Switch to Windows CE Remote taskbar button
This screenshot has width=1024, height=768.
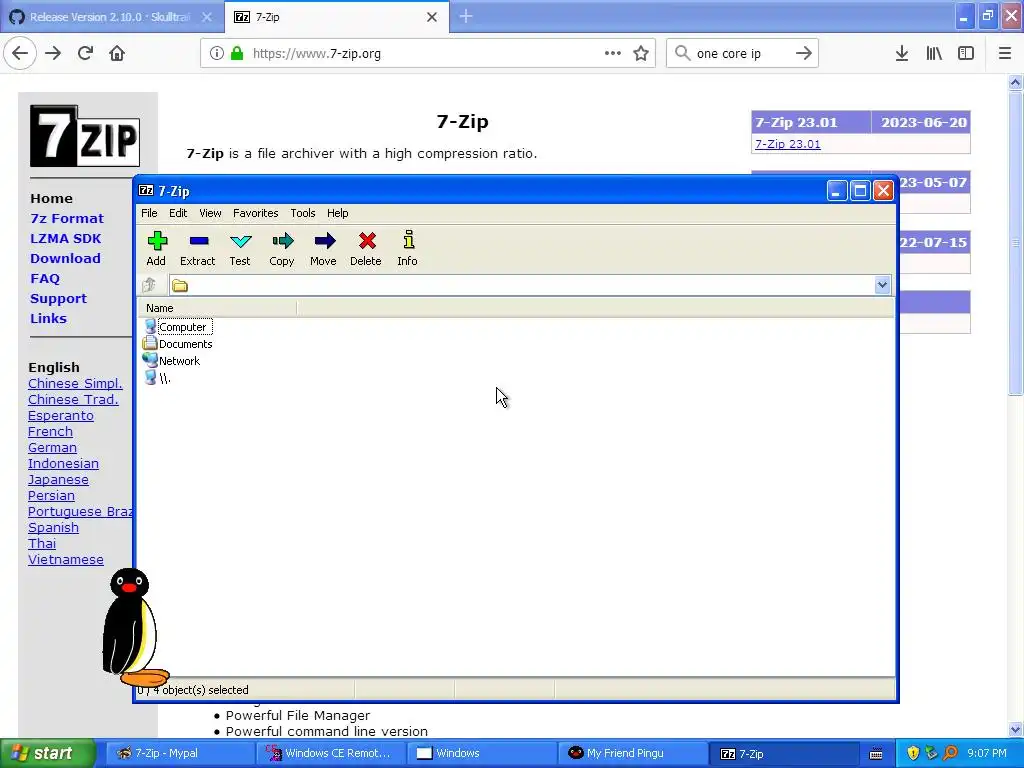tap(330, 753)
